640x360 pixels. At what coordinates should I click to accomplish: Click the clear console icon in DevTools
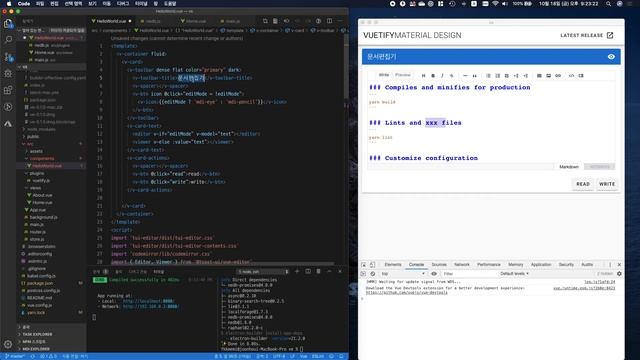pyautogui.click(x=372, y=273)
